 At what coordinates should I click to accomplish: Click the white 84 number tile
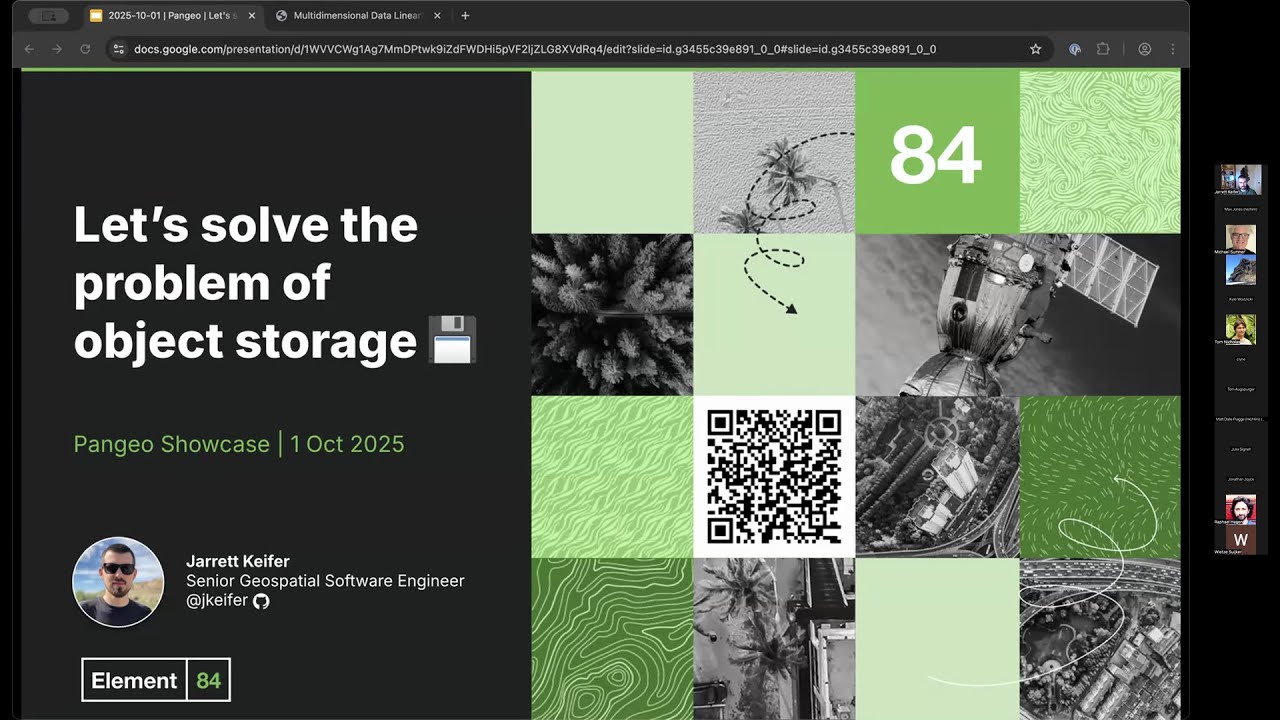pyautogui.click(x=936, y=155)
